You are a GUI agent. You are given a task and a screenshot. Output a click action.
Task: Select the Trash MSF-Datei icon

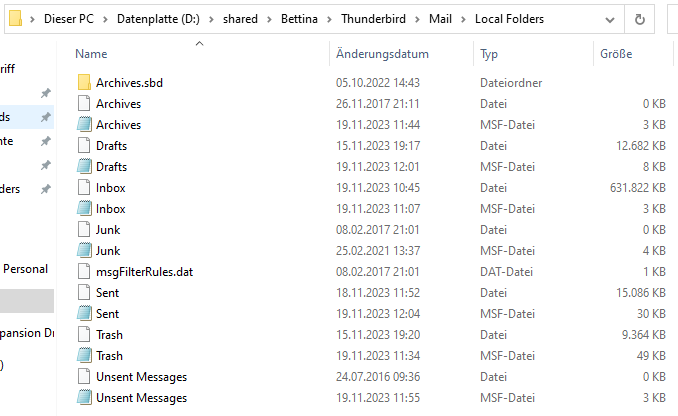[x=84, y=356]
